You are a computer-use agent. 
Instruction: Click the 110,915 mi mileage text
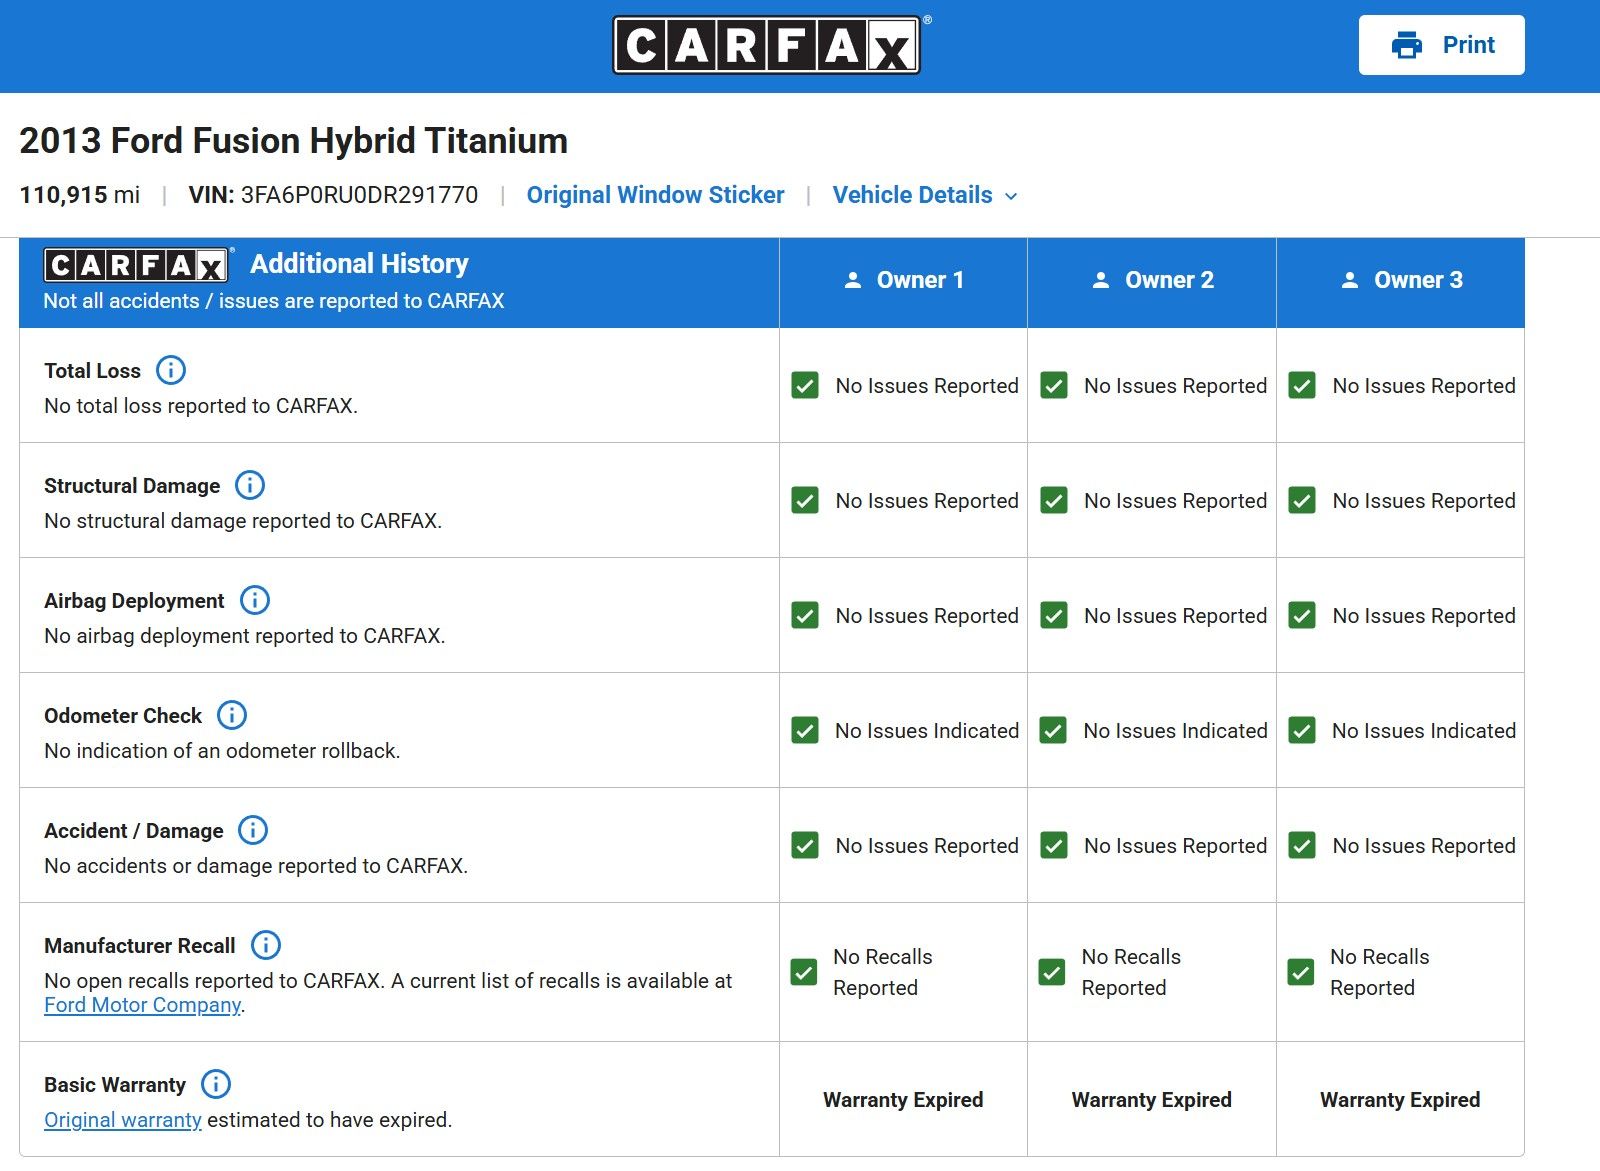coord(80,195)
